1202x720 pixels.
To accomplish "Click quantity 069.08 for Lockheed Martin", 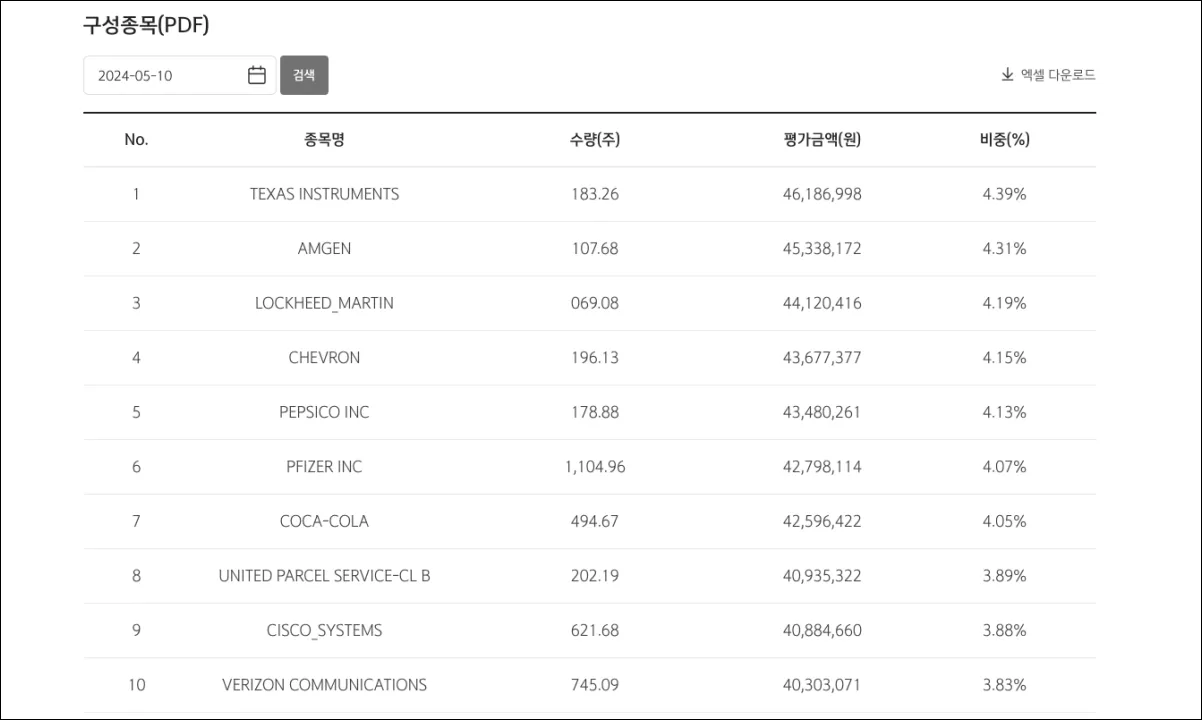I will coord(594,303).
